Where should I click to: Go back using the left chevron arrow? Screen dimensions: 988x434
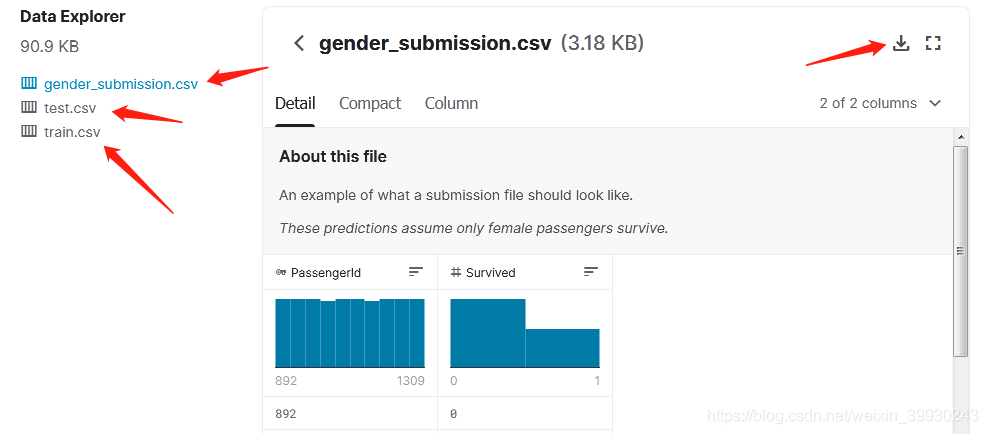point(299,43)
